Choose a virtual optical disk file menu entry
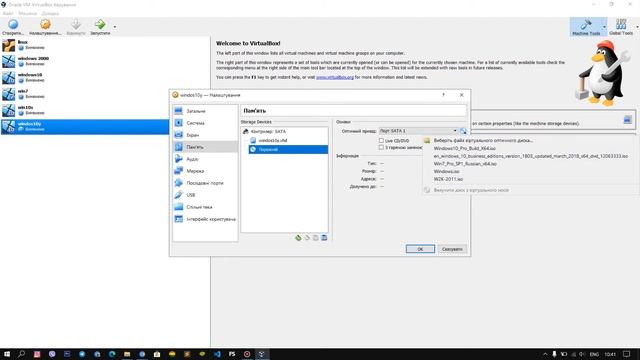The width and height of the screenshot is (640, 360). pyautogui.click(x=483, y=140)
